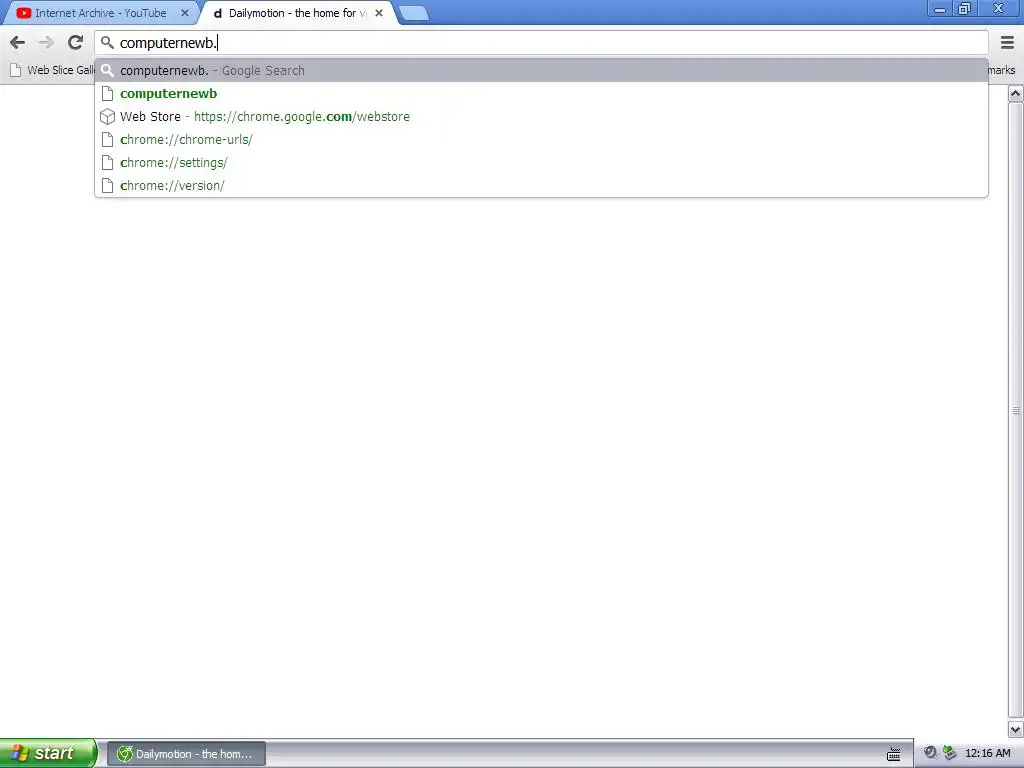Viewport: 1024px width, 768px height.
Task: Click the page icon beside chrome://chrome-urls/
Action: (108, 140)
